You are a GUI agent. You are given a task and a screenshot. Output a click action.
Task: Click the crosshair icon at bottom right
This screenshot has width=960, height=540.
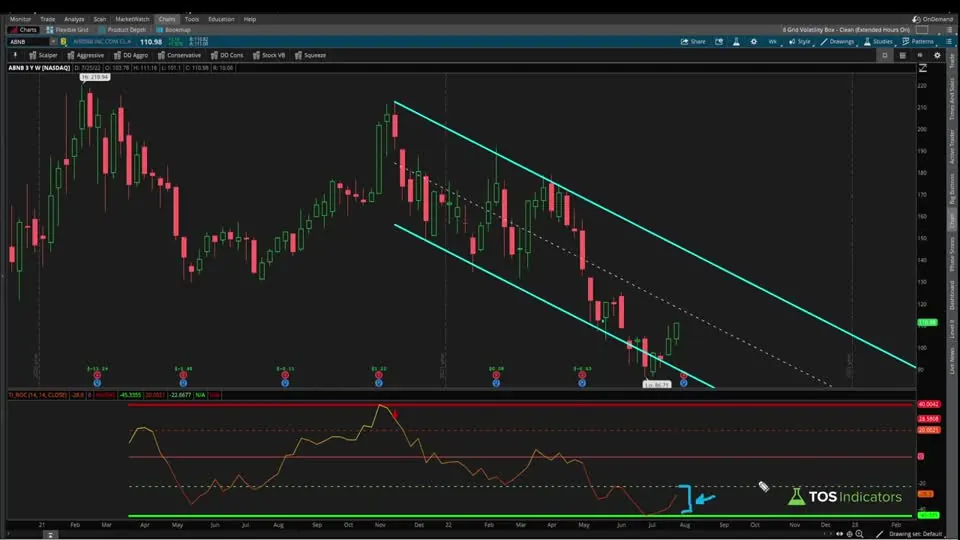coord(849,534)
